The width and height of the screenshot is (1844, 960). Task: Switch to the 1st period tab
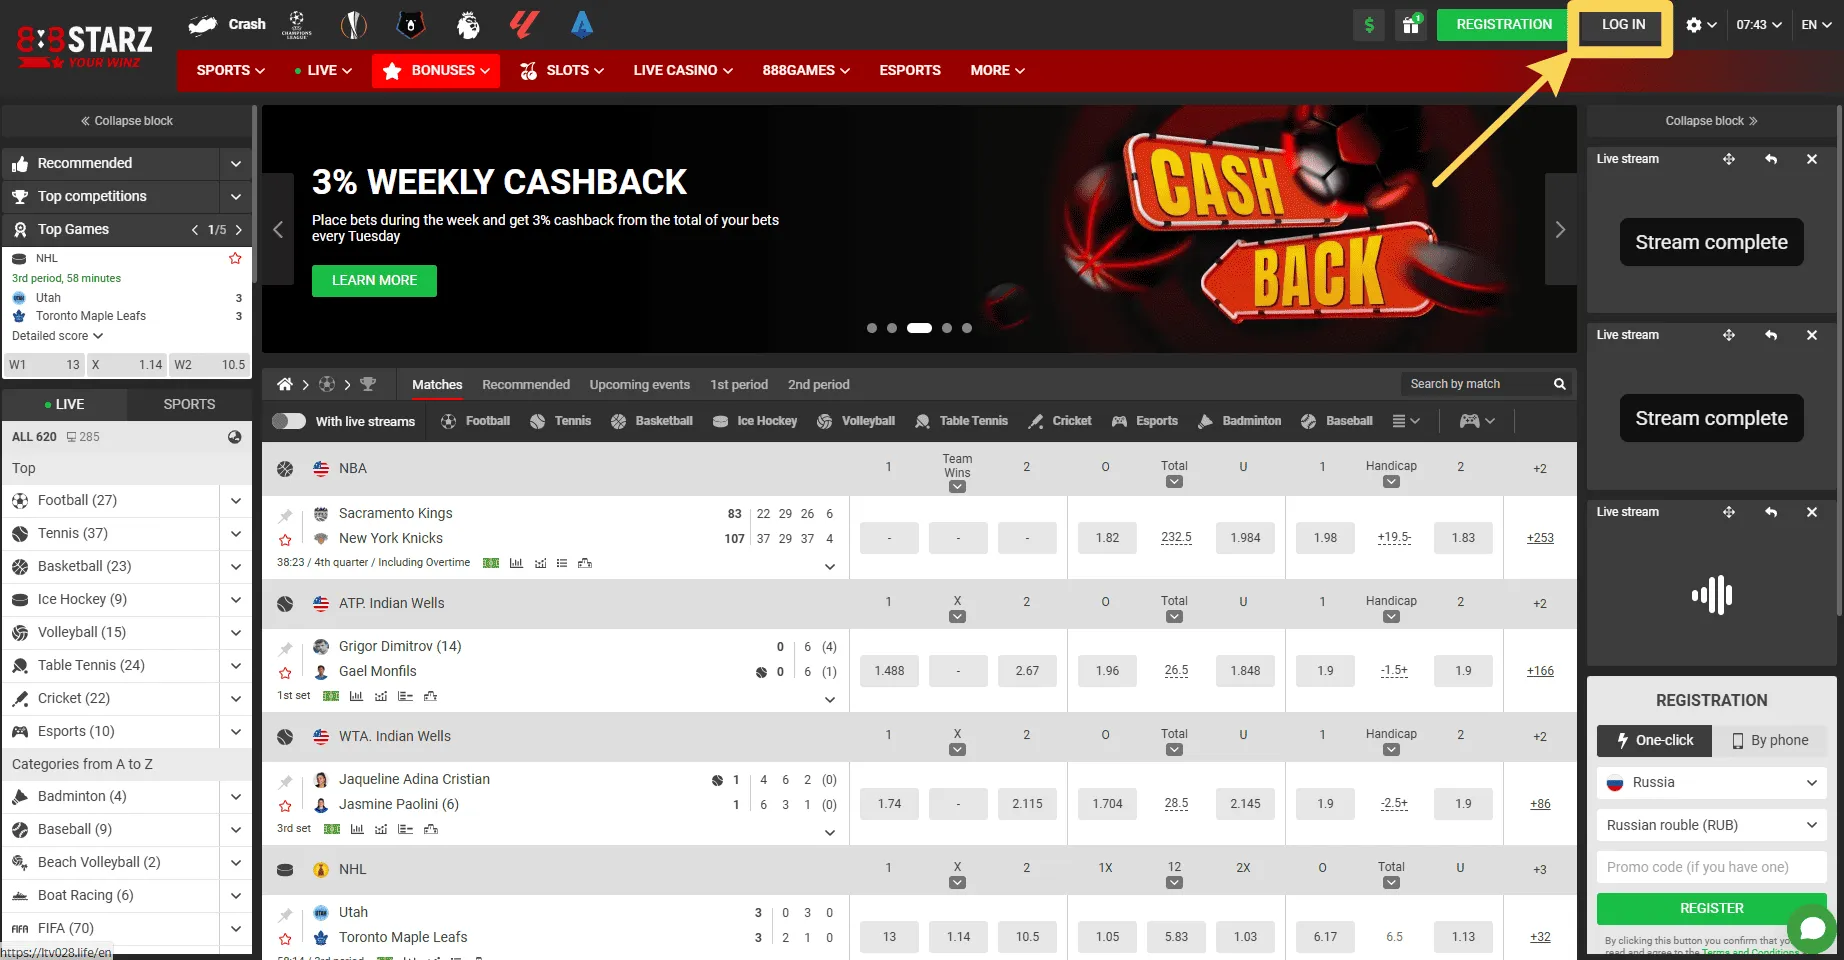739,384
